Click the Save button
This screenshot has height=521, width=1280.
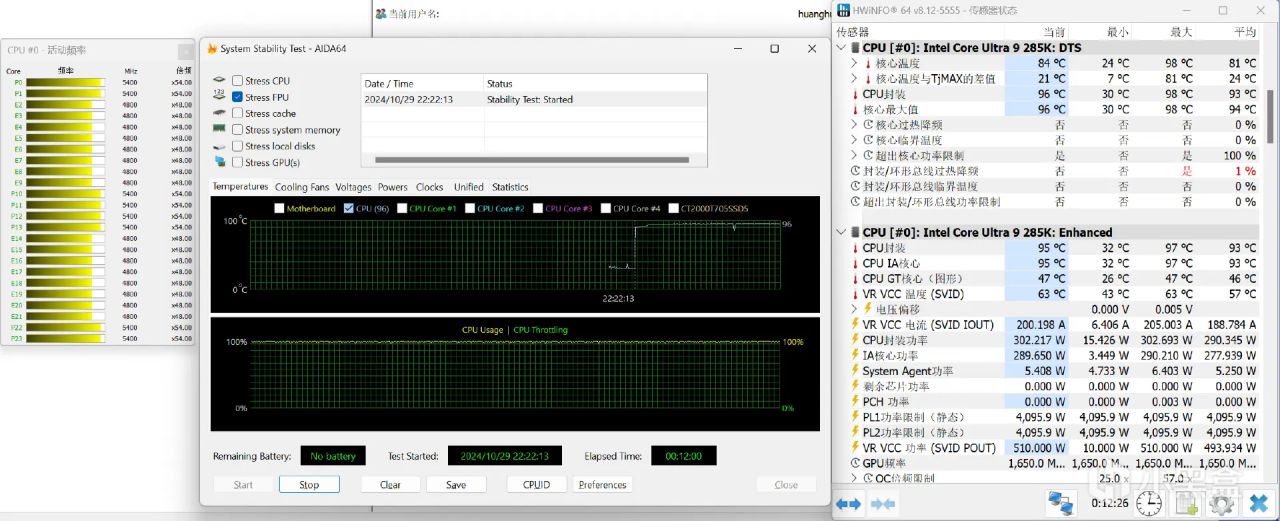click(456, 485)
